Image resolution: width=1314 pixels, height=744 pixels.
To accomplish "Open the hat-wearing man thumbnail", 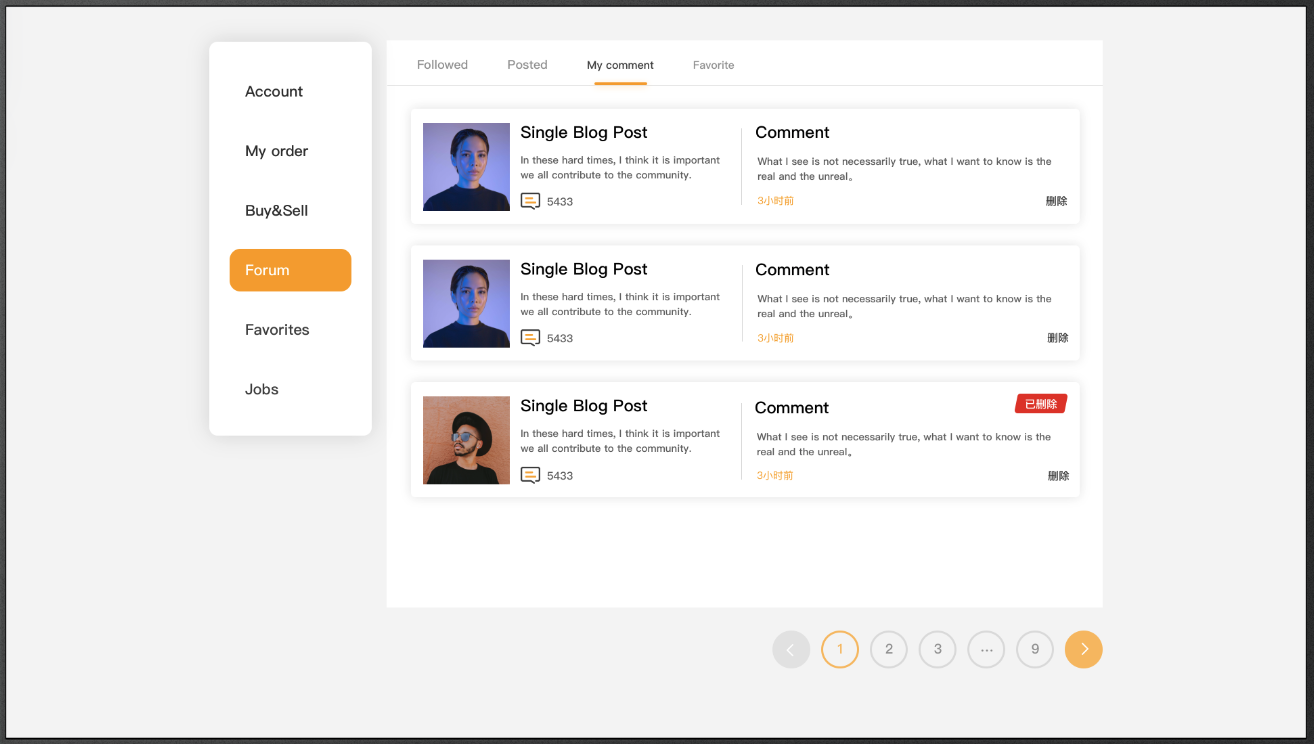I will [466, 440].
